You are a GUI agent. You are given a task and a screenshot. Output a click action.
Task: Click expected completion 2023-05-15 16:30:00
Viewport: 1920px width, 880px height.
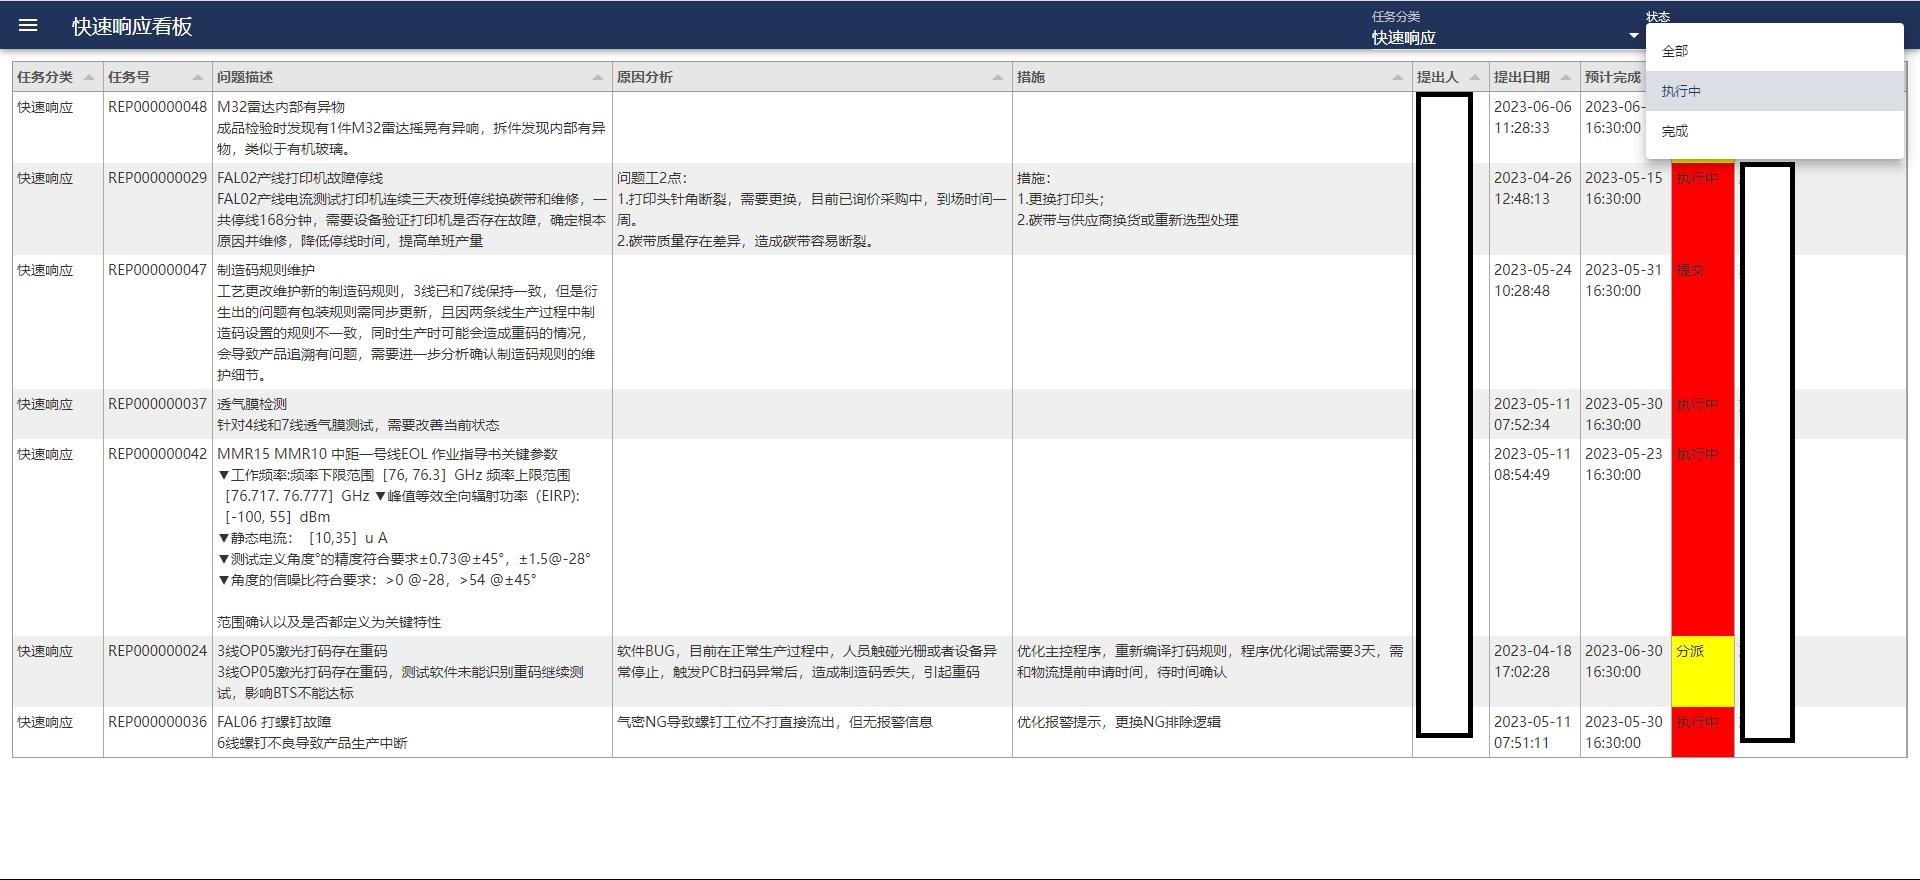pos(1624,188)
